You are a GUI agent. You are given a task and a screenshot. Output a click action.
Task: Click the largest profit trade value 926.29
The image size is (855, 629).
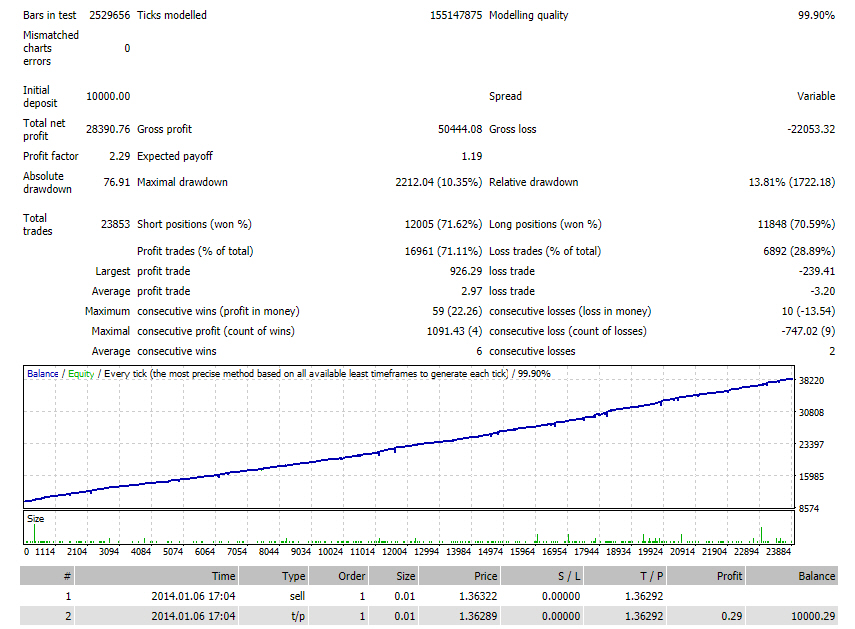[466, 271]
